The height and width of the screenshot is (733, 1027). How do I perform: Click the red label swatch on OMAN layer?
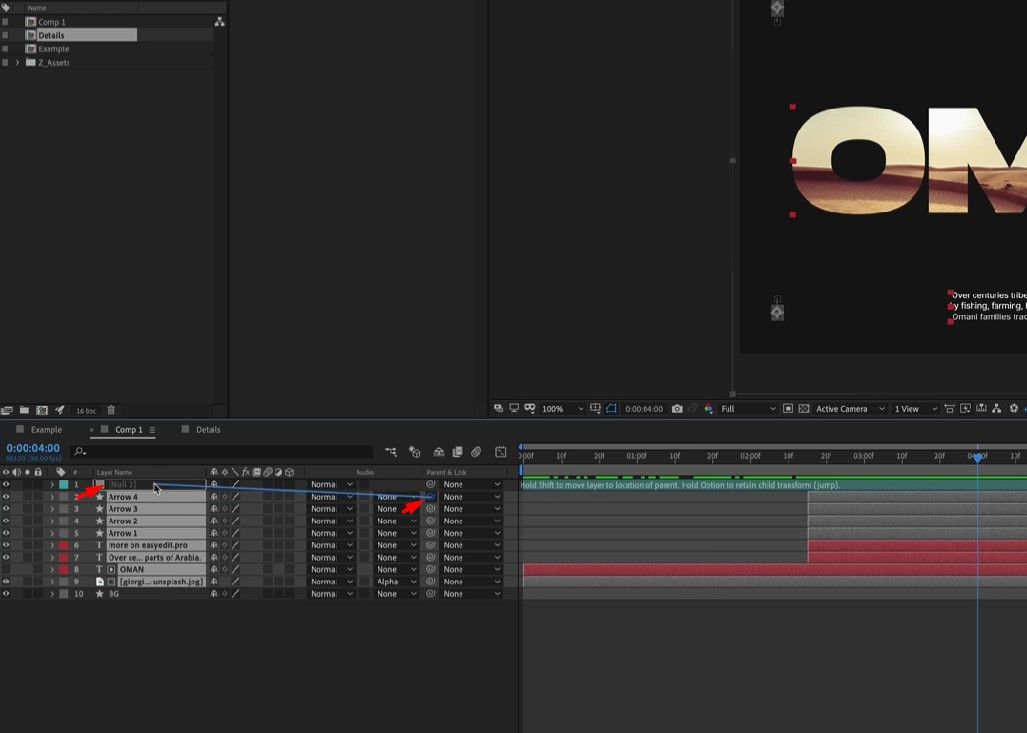(x=63, y=569)
